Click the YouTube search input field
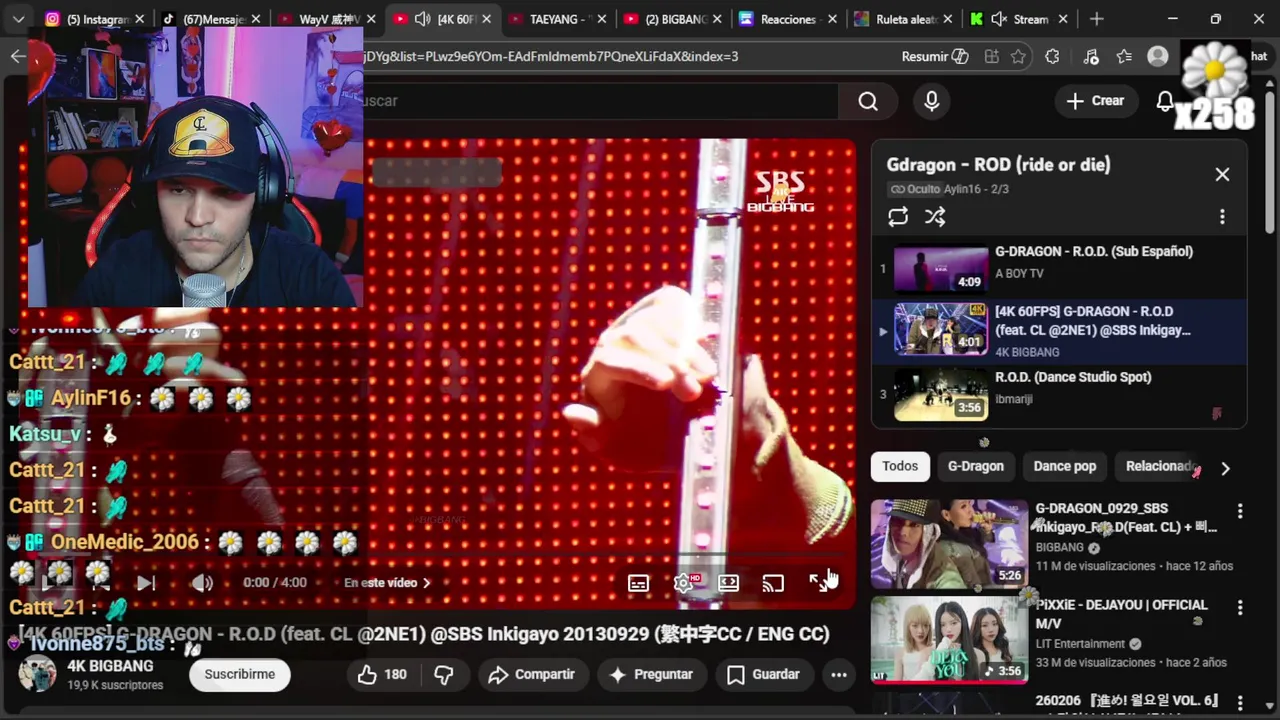Screen dimensions: 1280x720 600,101
